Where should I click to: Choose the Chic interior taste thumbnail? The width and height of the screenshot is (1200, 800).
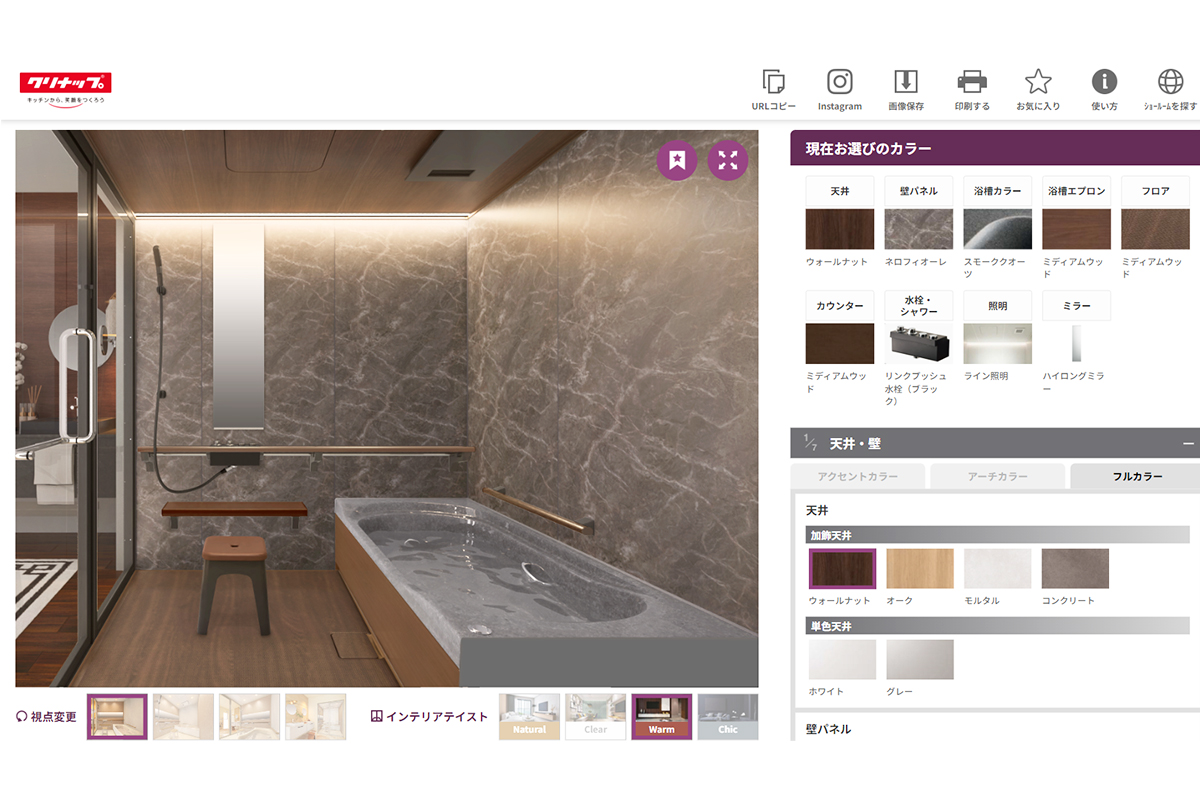coord(727,717)
